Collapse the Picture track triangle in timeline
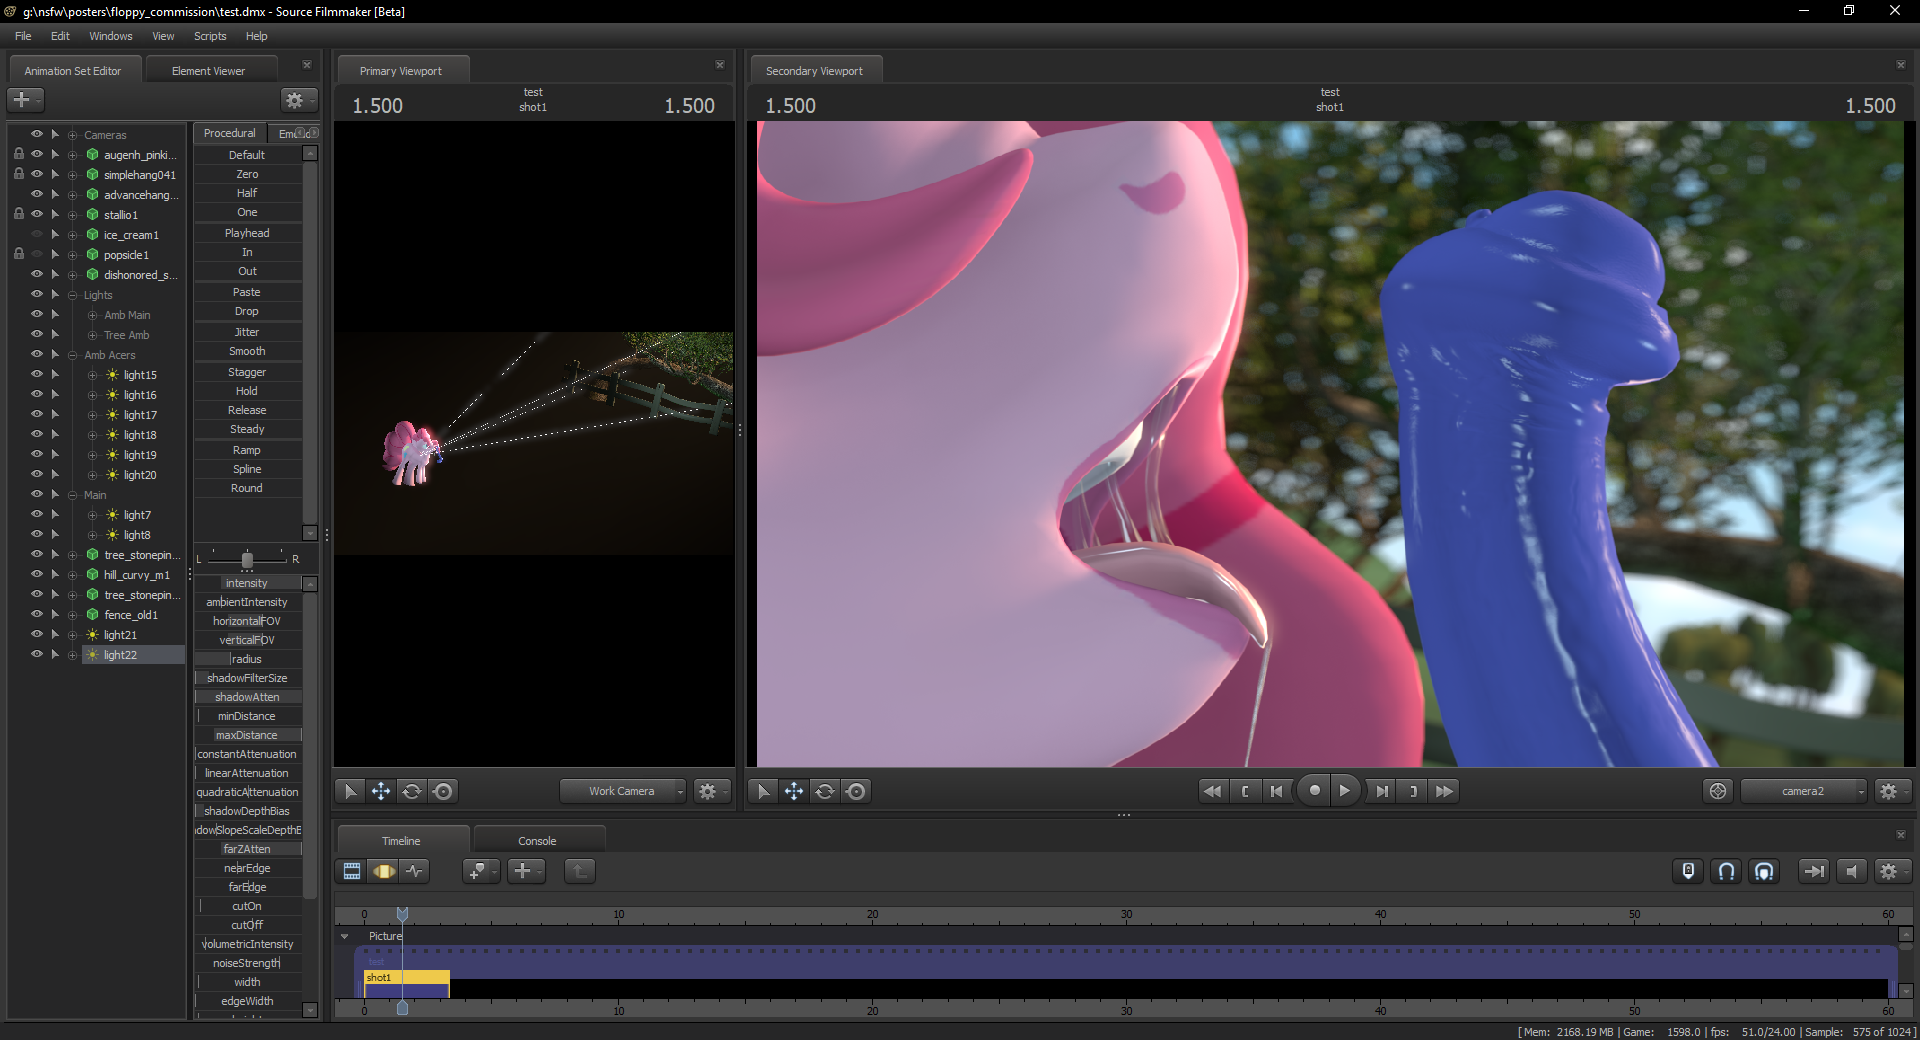This screenshot has width=1920, height=1040. coord(345,937)
